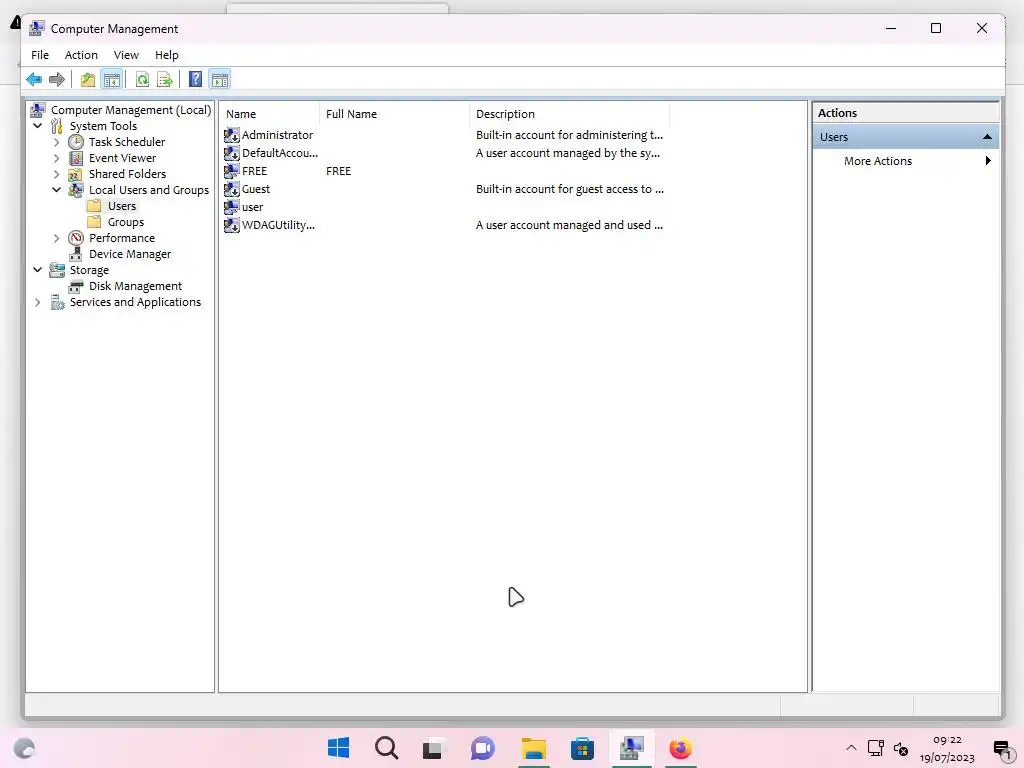Open Microsoft Store from the taskbar
This screenshot has width=1024, height=768.
[582, 748]
